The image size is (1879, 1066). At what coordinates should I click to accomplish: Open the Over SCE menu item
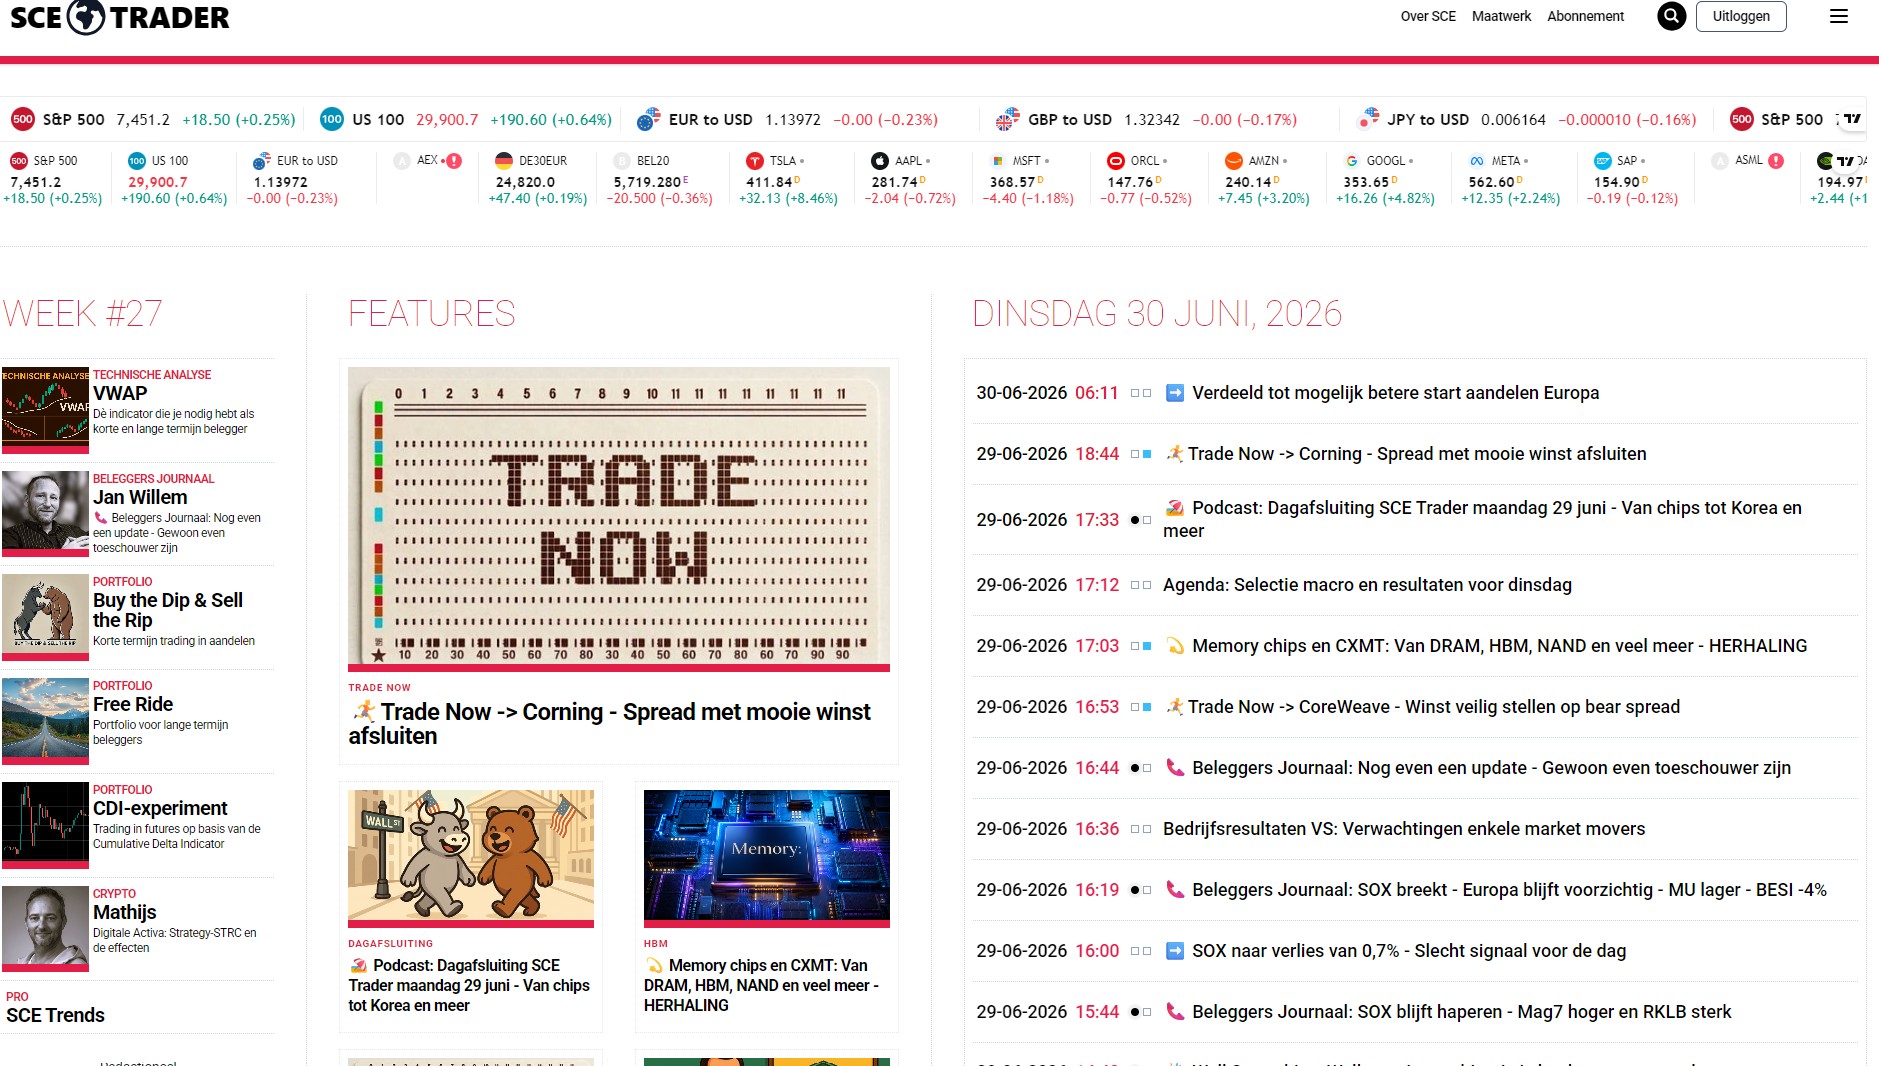(x=1428, y=16)
